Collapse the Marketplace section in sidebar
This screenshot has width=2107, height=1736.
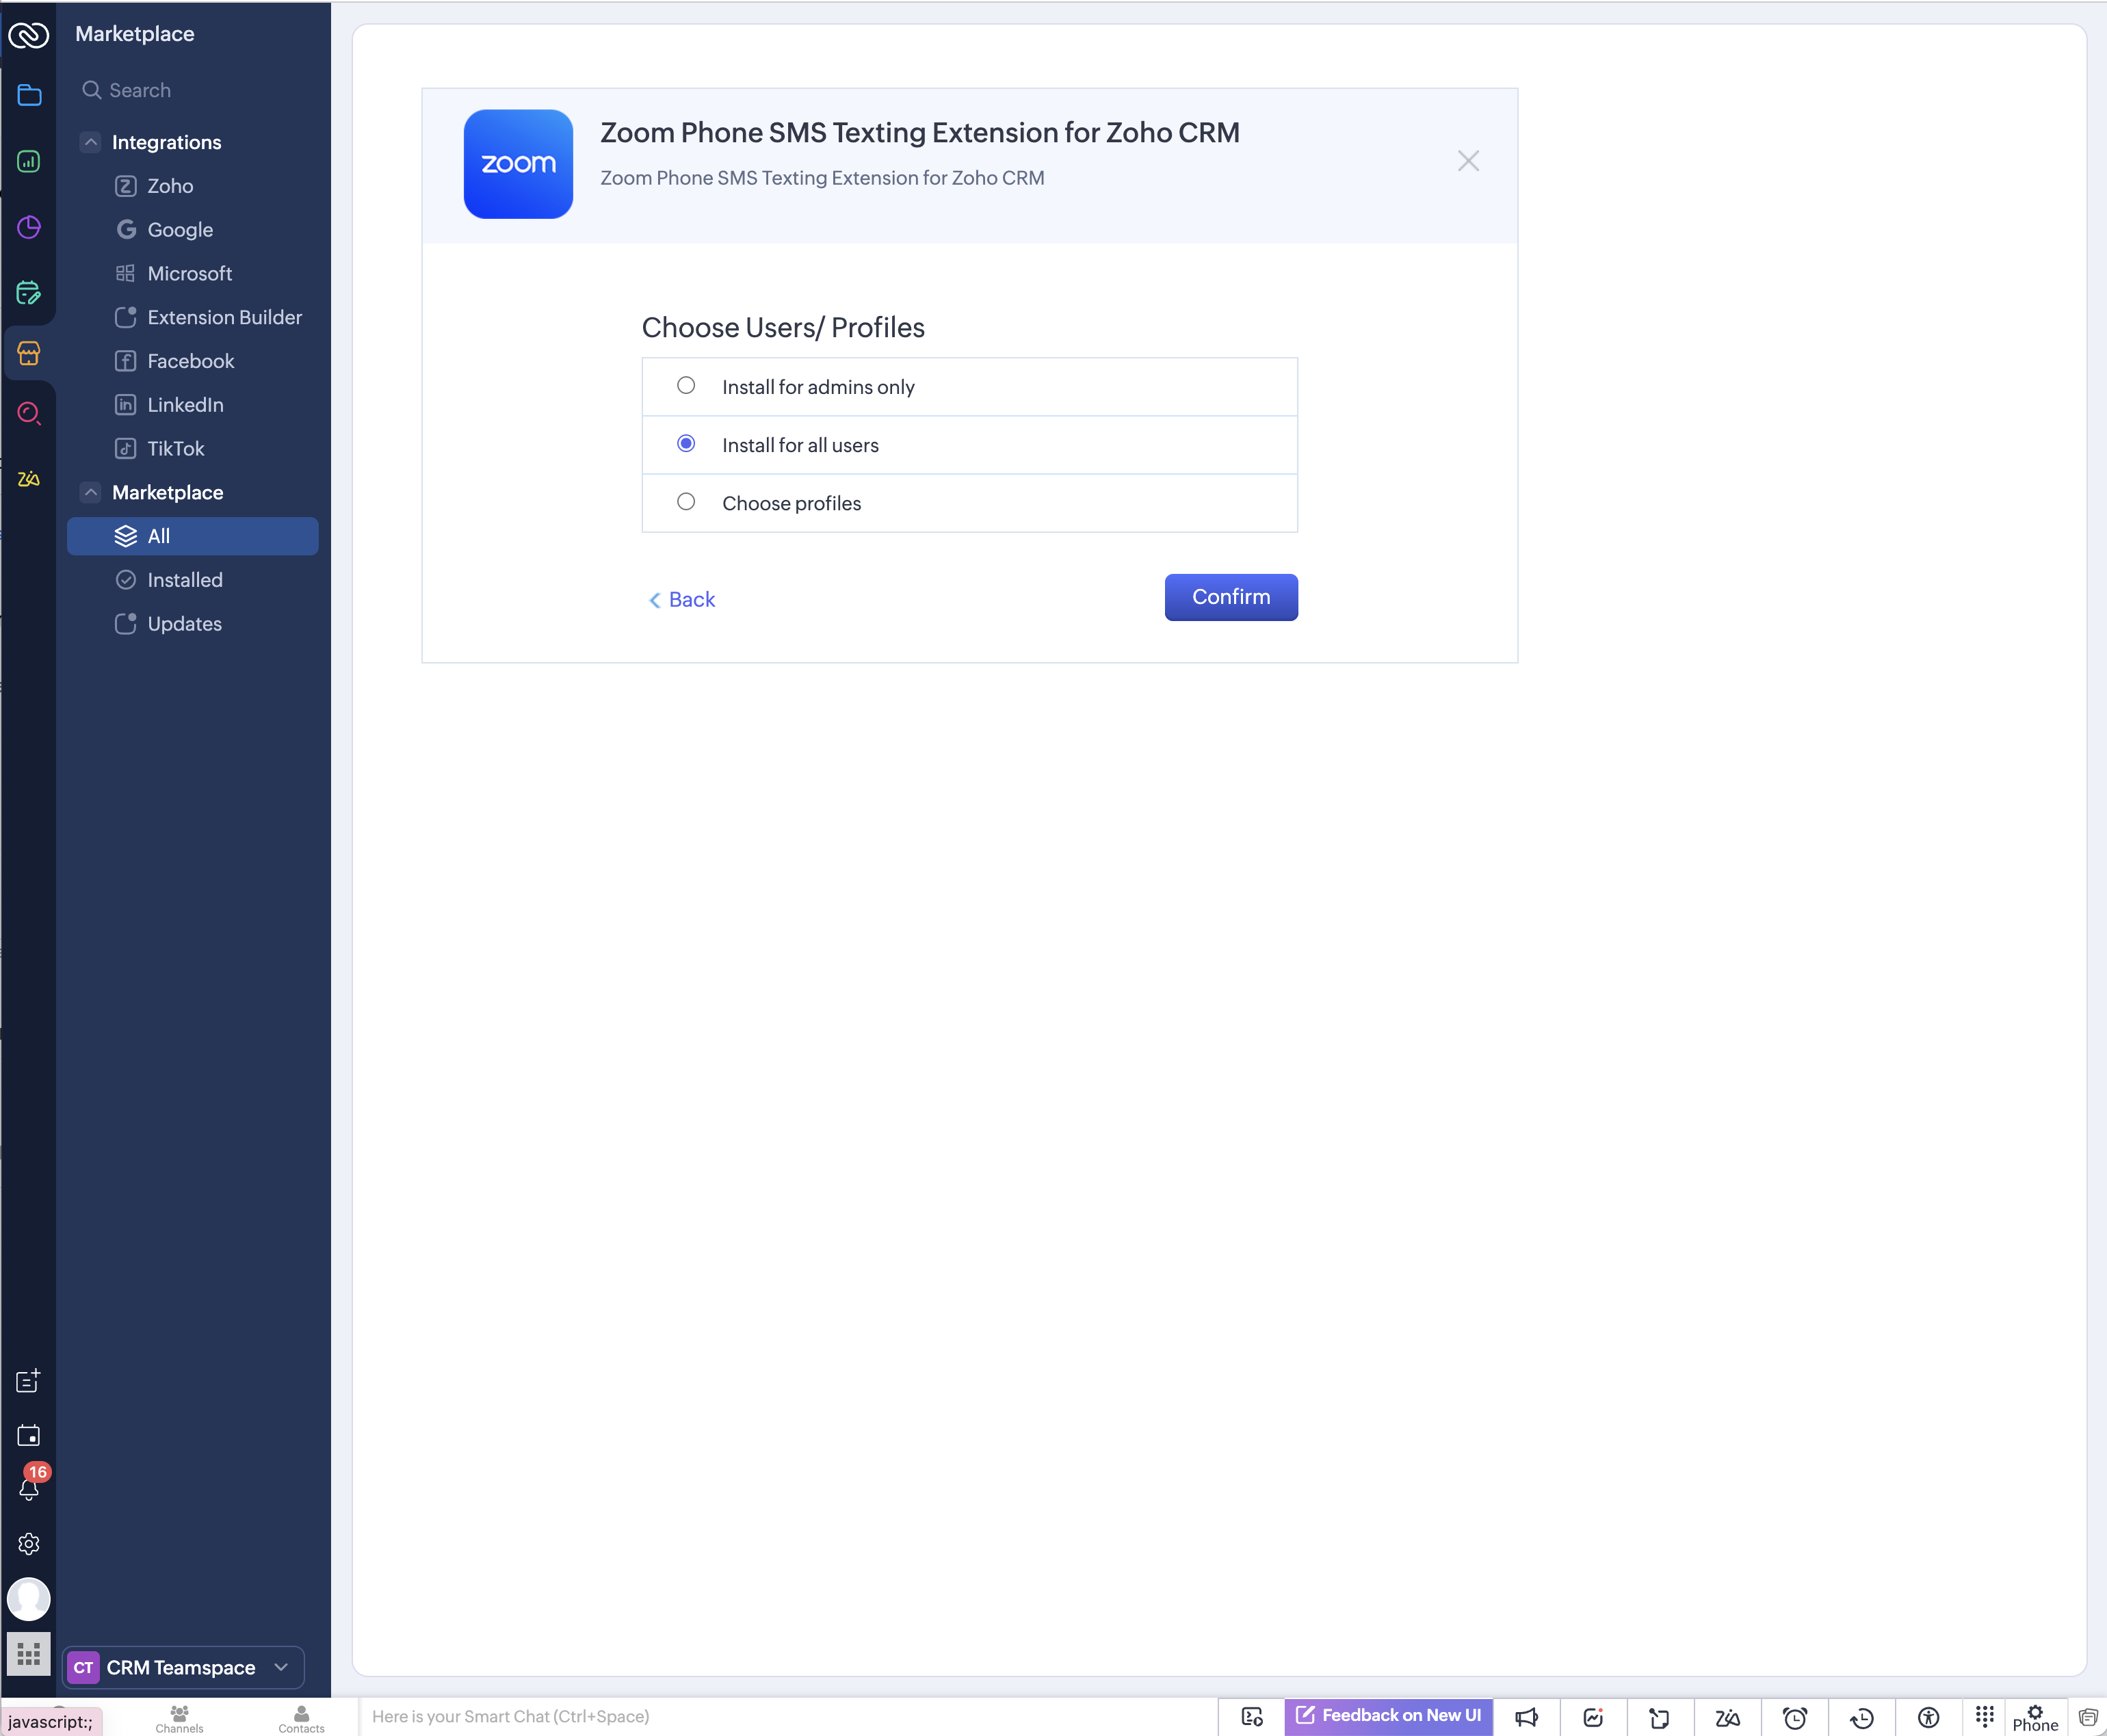[x=91, y=492]
